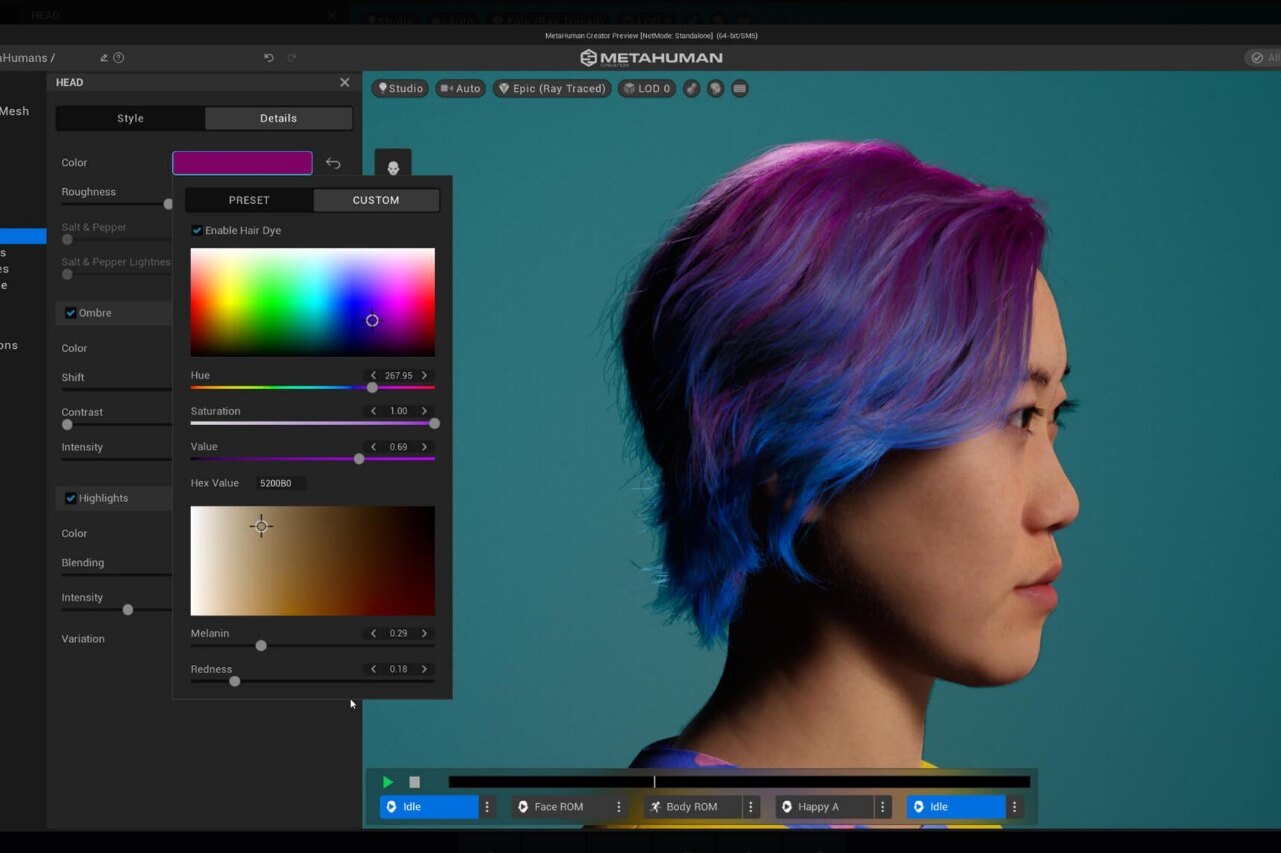Select the Happy A animation clip
The image size is (1281, 853).
coord(825,807)
